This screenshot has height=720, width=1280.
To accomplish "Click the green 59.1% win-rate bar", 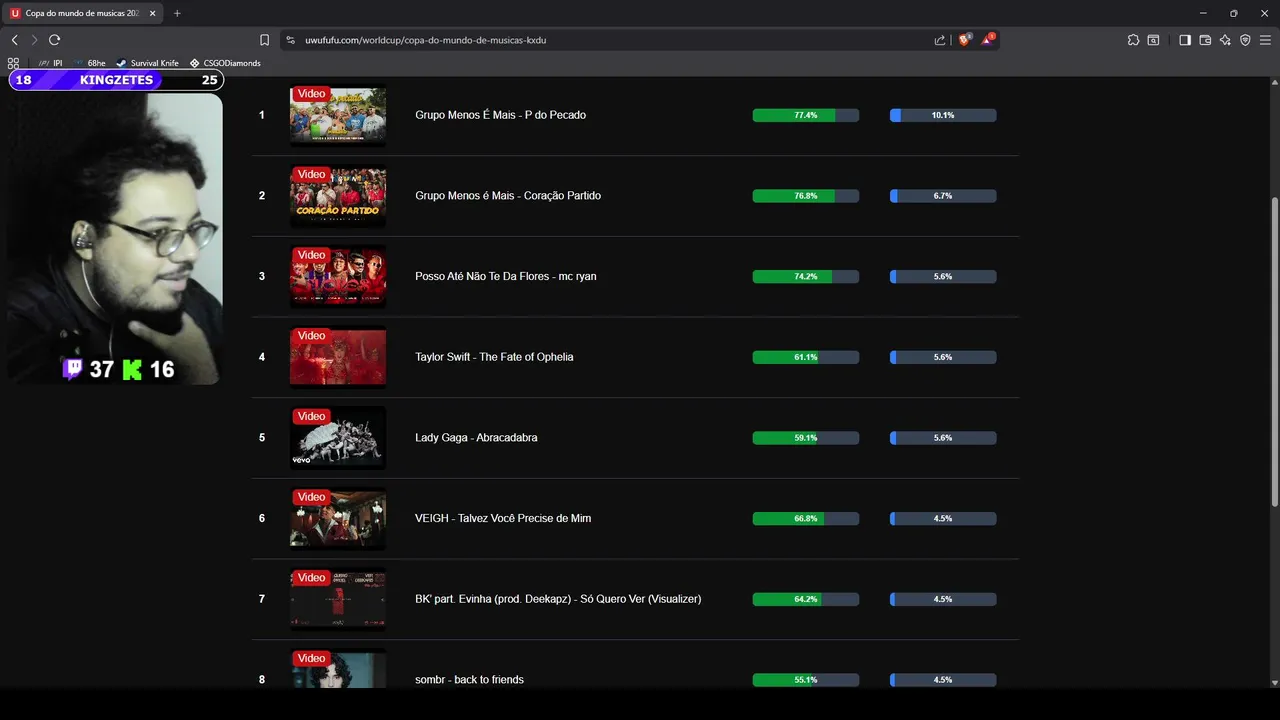I will coord(806,438).
